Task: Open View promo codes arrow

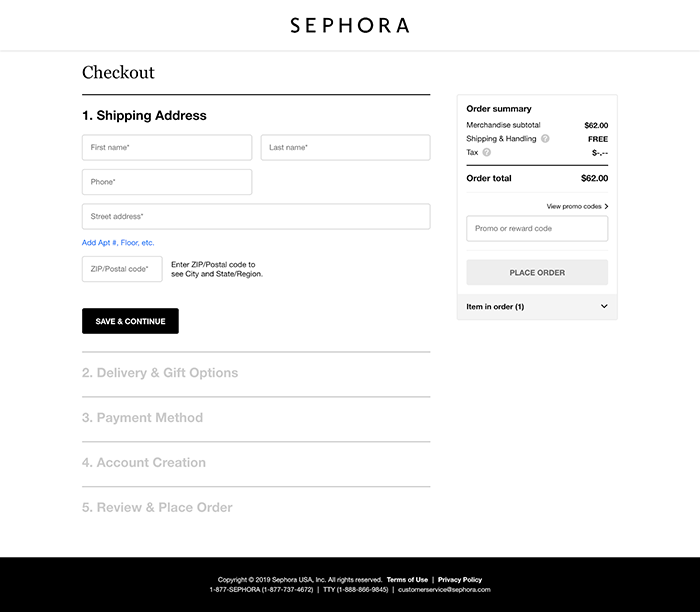Action: (x=606, y=206)
